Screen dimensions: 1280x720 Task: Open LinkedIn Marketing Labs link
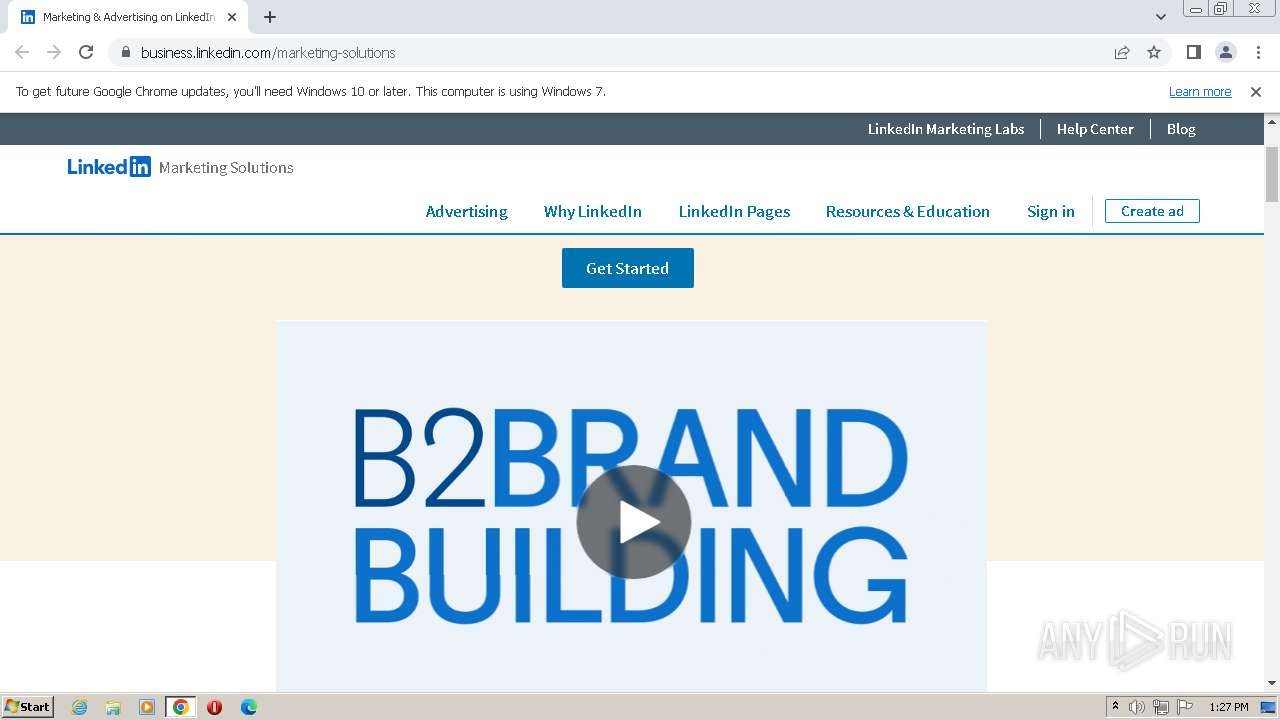pos(946,129)
